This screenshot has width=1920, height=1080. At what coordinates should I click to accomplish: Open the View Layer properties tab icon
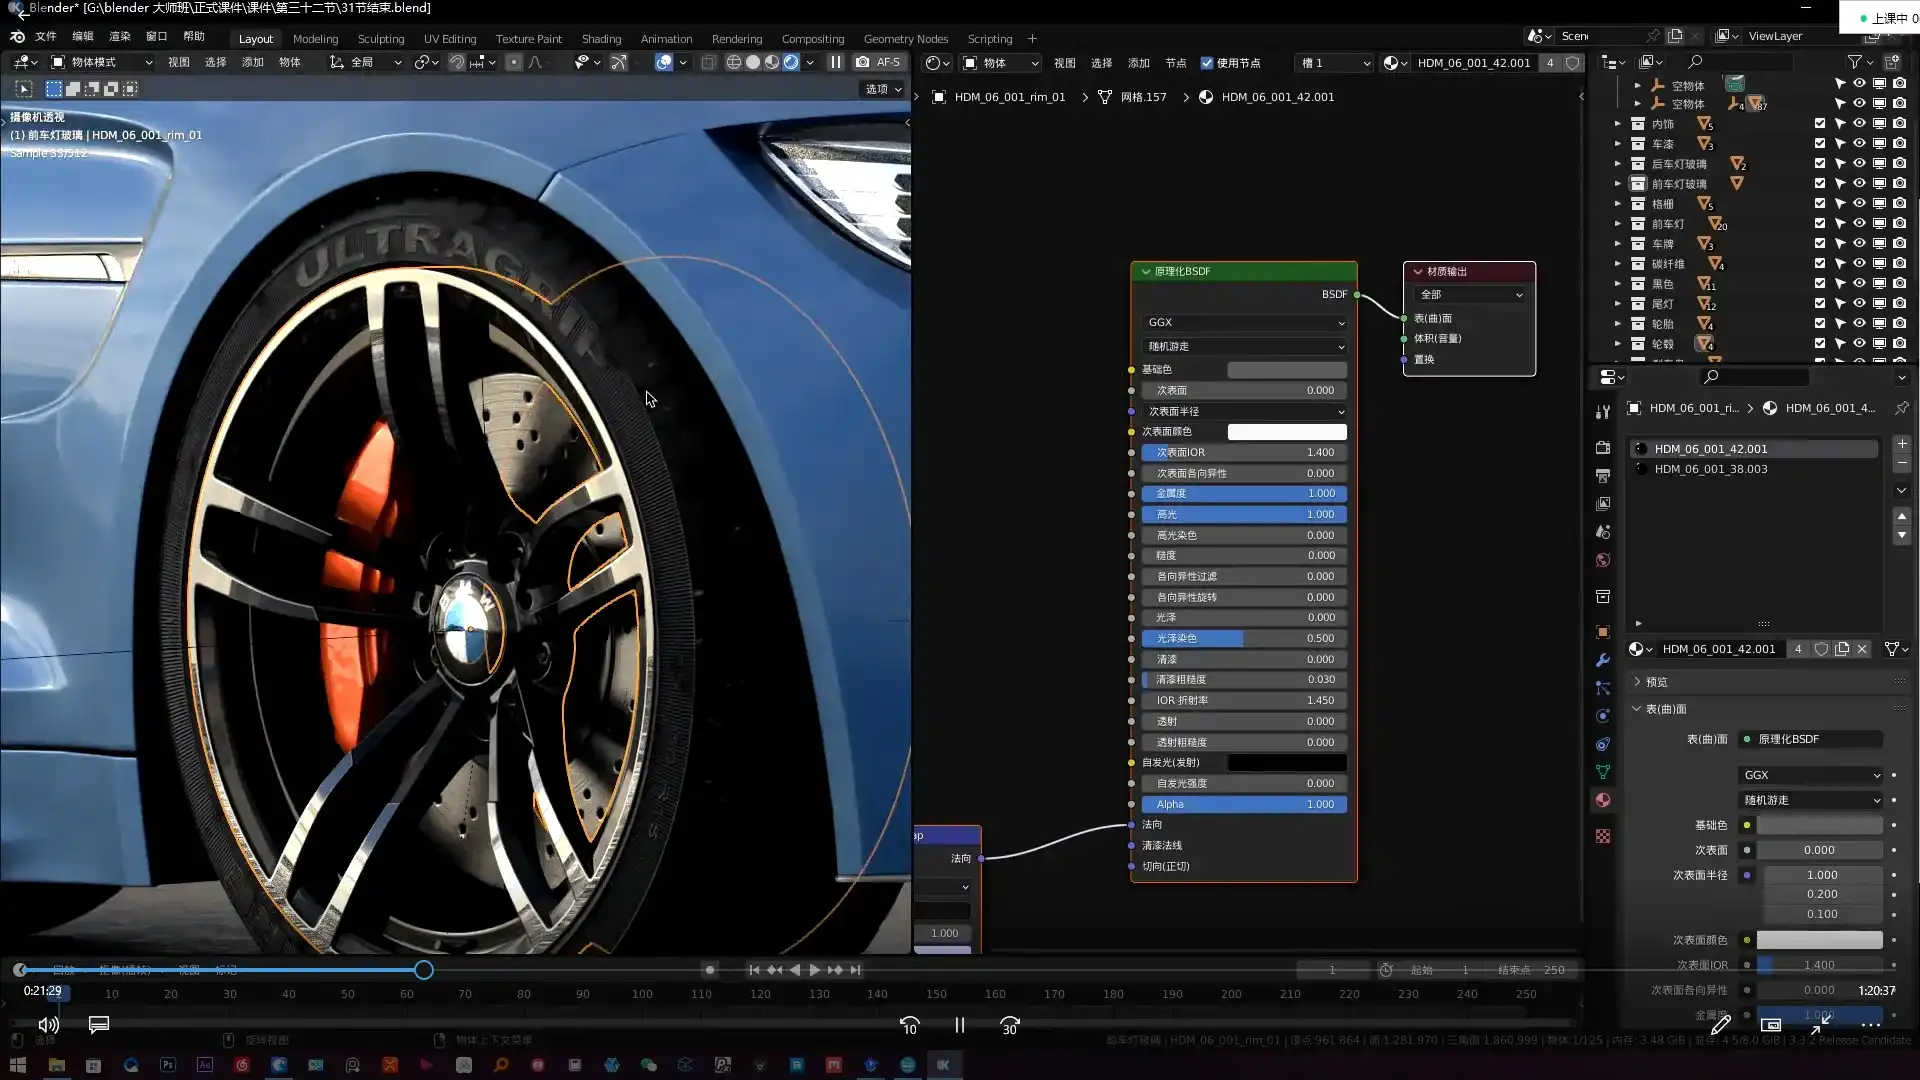coord(1603,503)
